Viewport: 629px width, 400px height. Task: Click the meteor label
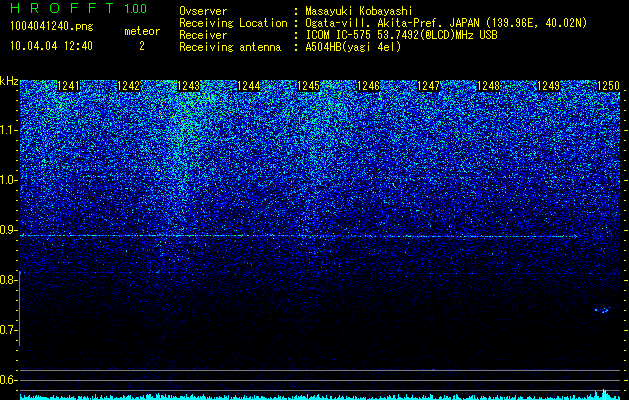tap(142, 31)
